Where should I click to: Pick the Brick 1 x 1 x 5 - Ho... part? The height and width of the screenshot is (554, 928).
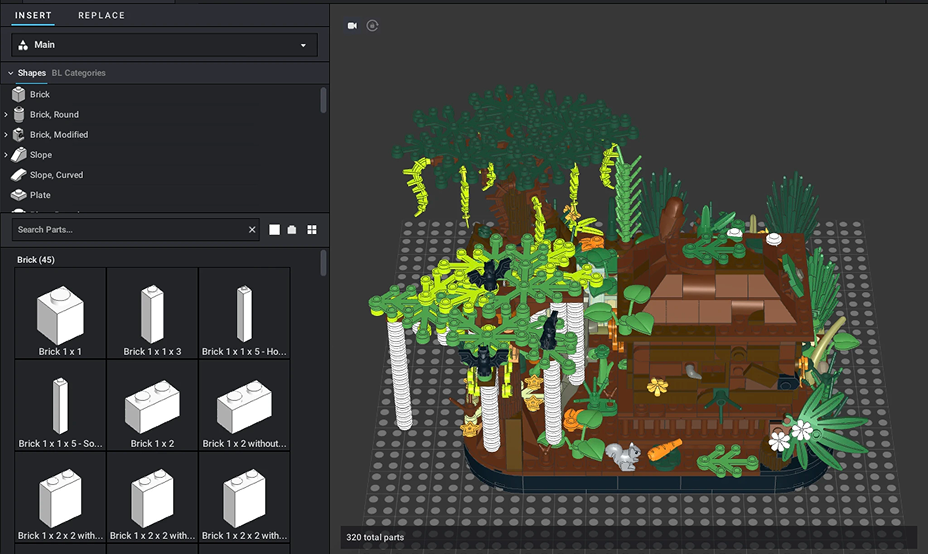tap(244, 313)
